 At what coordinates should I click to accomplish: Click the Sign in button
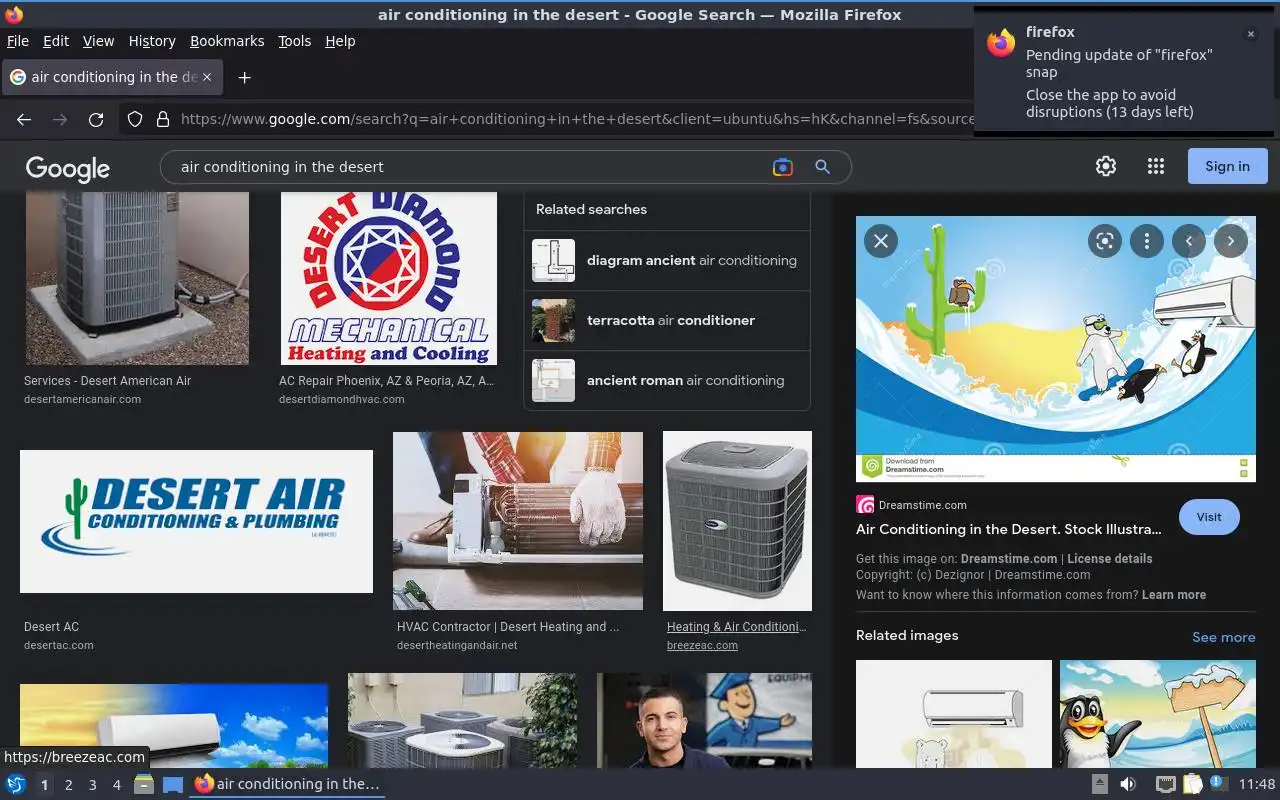[x=1228, y=166]
